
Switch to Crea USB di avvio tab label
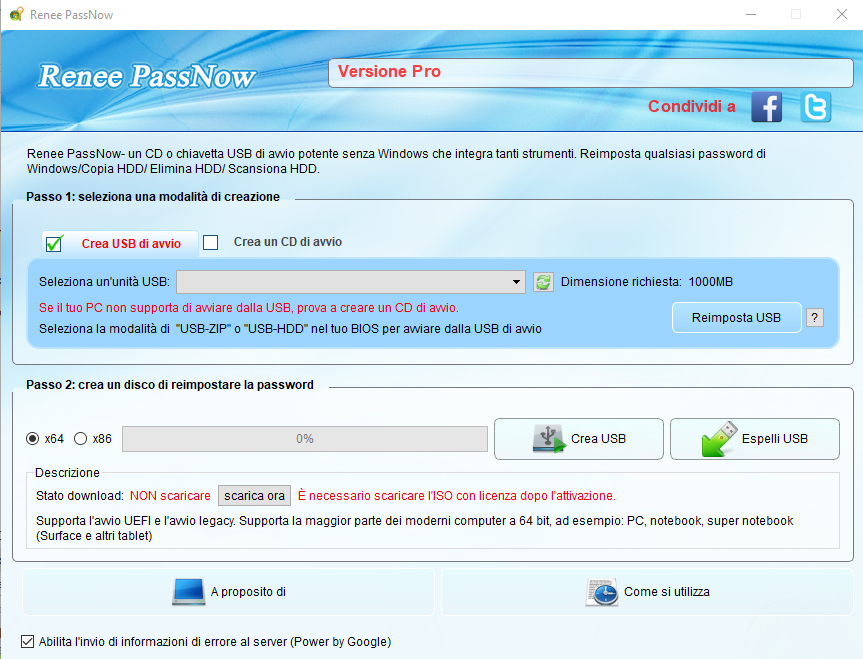[131, 244]
